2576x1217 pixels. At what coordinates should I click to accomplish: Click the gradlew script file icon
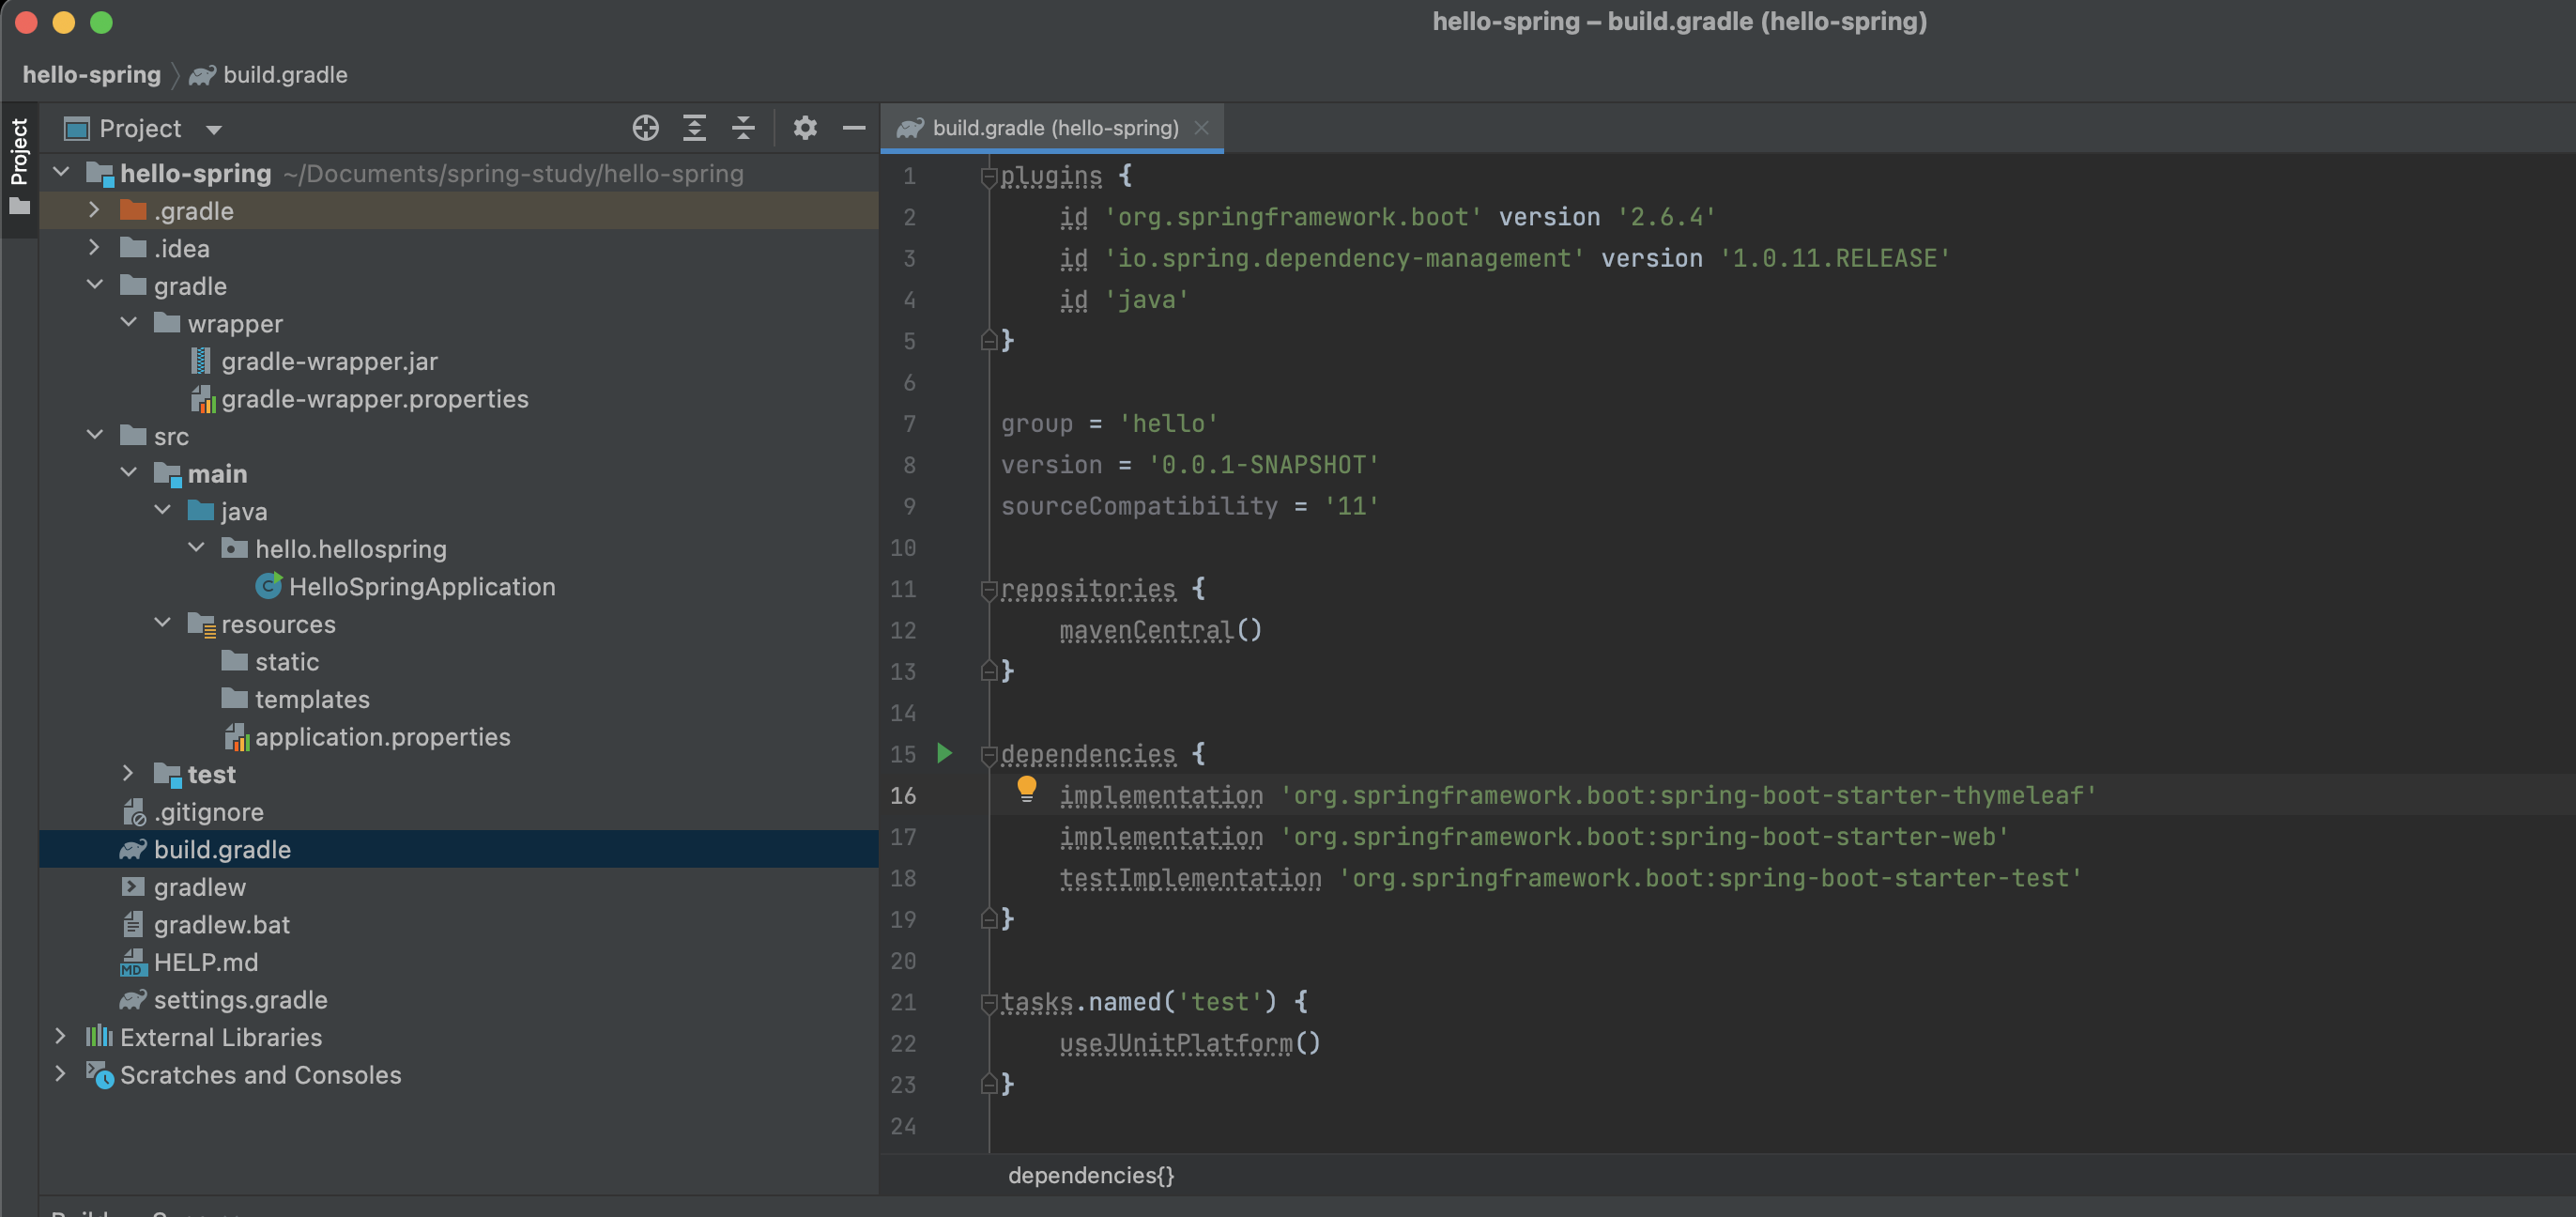pyautogui.click(x=133, y=887)
